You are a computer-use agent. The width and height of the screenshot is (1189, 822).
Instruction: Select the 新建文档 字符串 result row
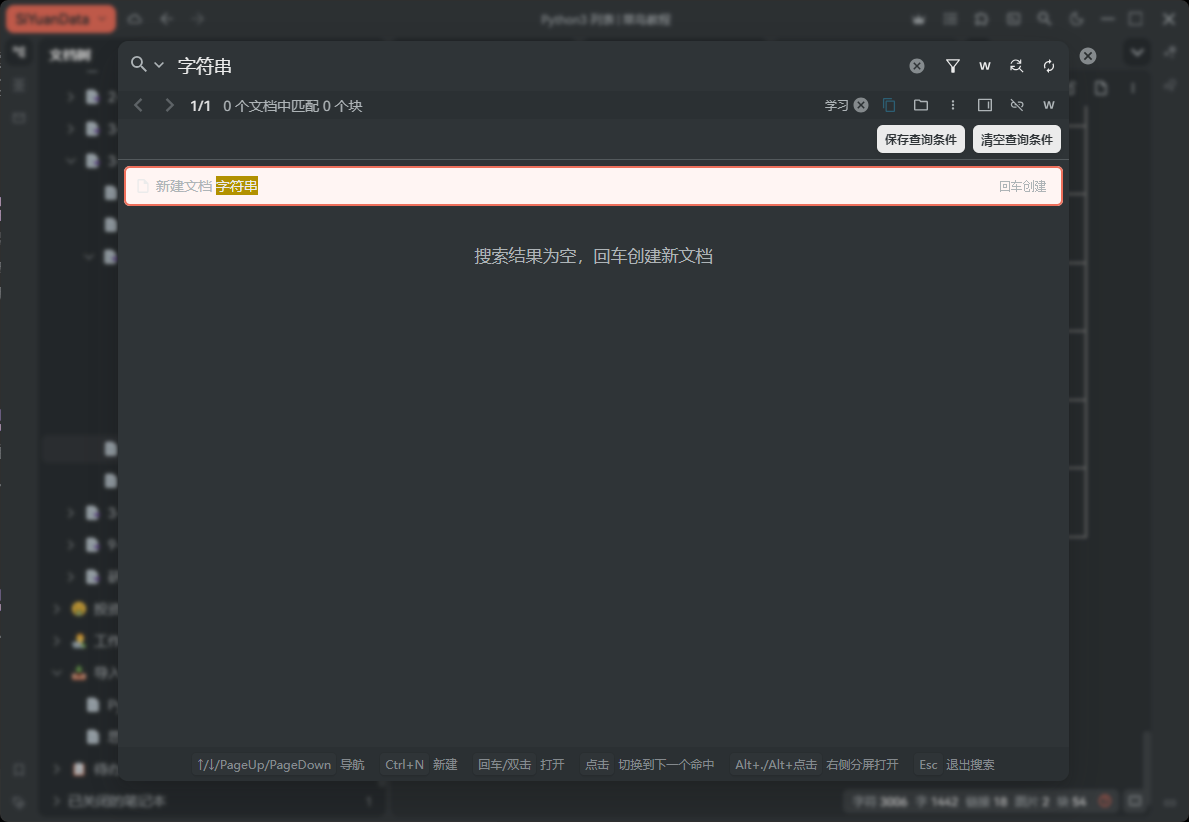pyautogui.click(x=593, y=187)
